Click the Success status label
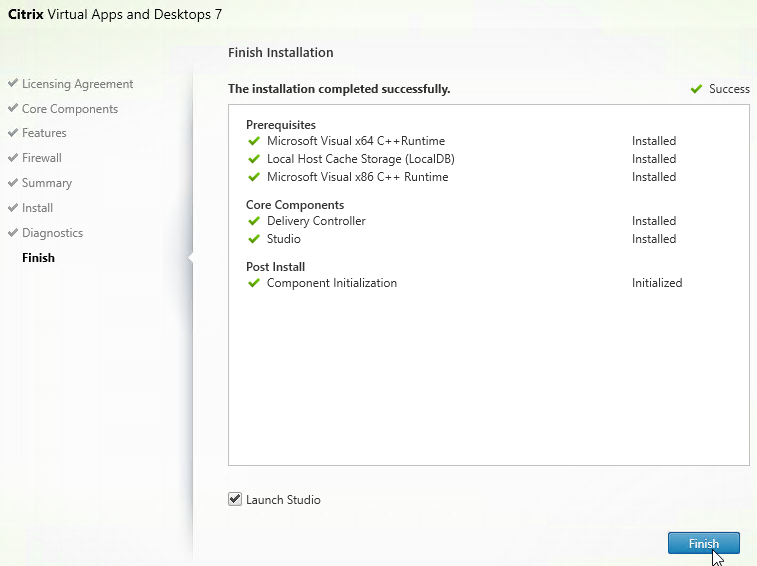This screenshot has width=757, height=566. tap(729, 89)
